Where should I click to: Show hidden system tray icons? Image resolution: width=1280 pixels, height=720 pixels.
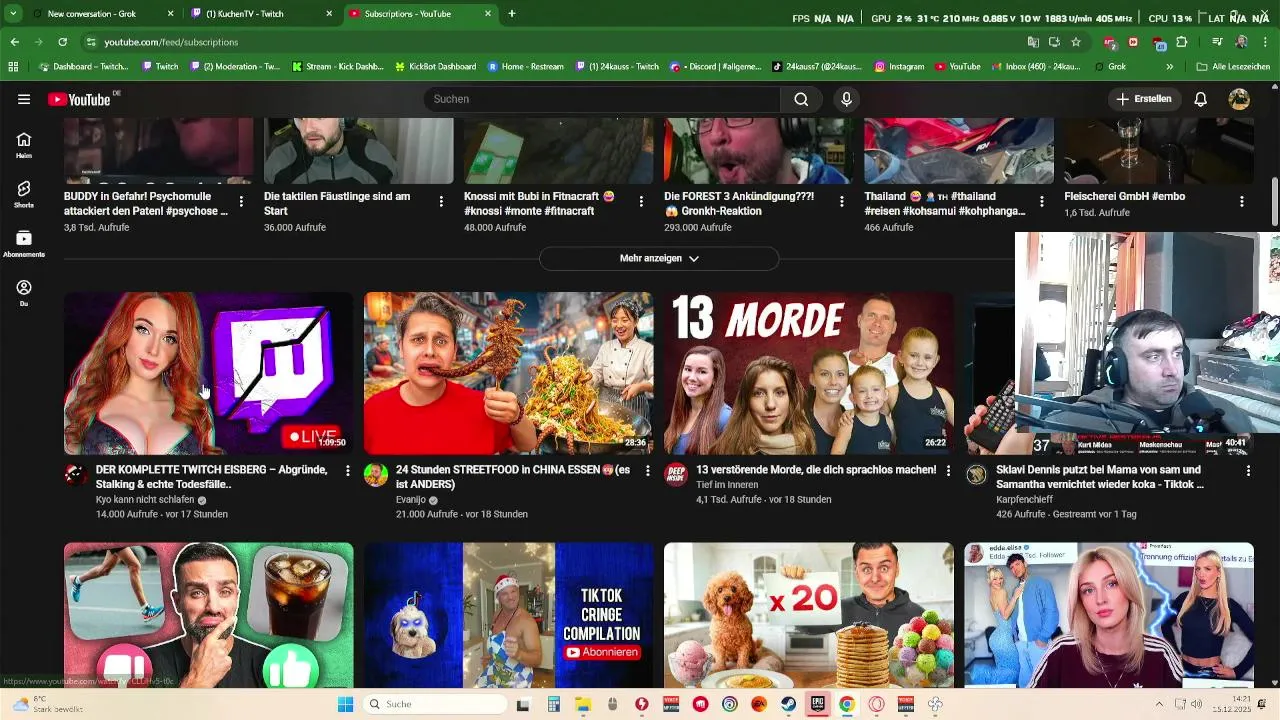pyautogui.click(x=1159, y=704)
